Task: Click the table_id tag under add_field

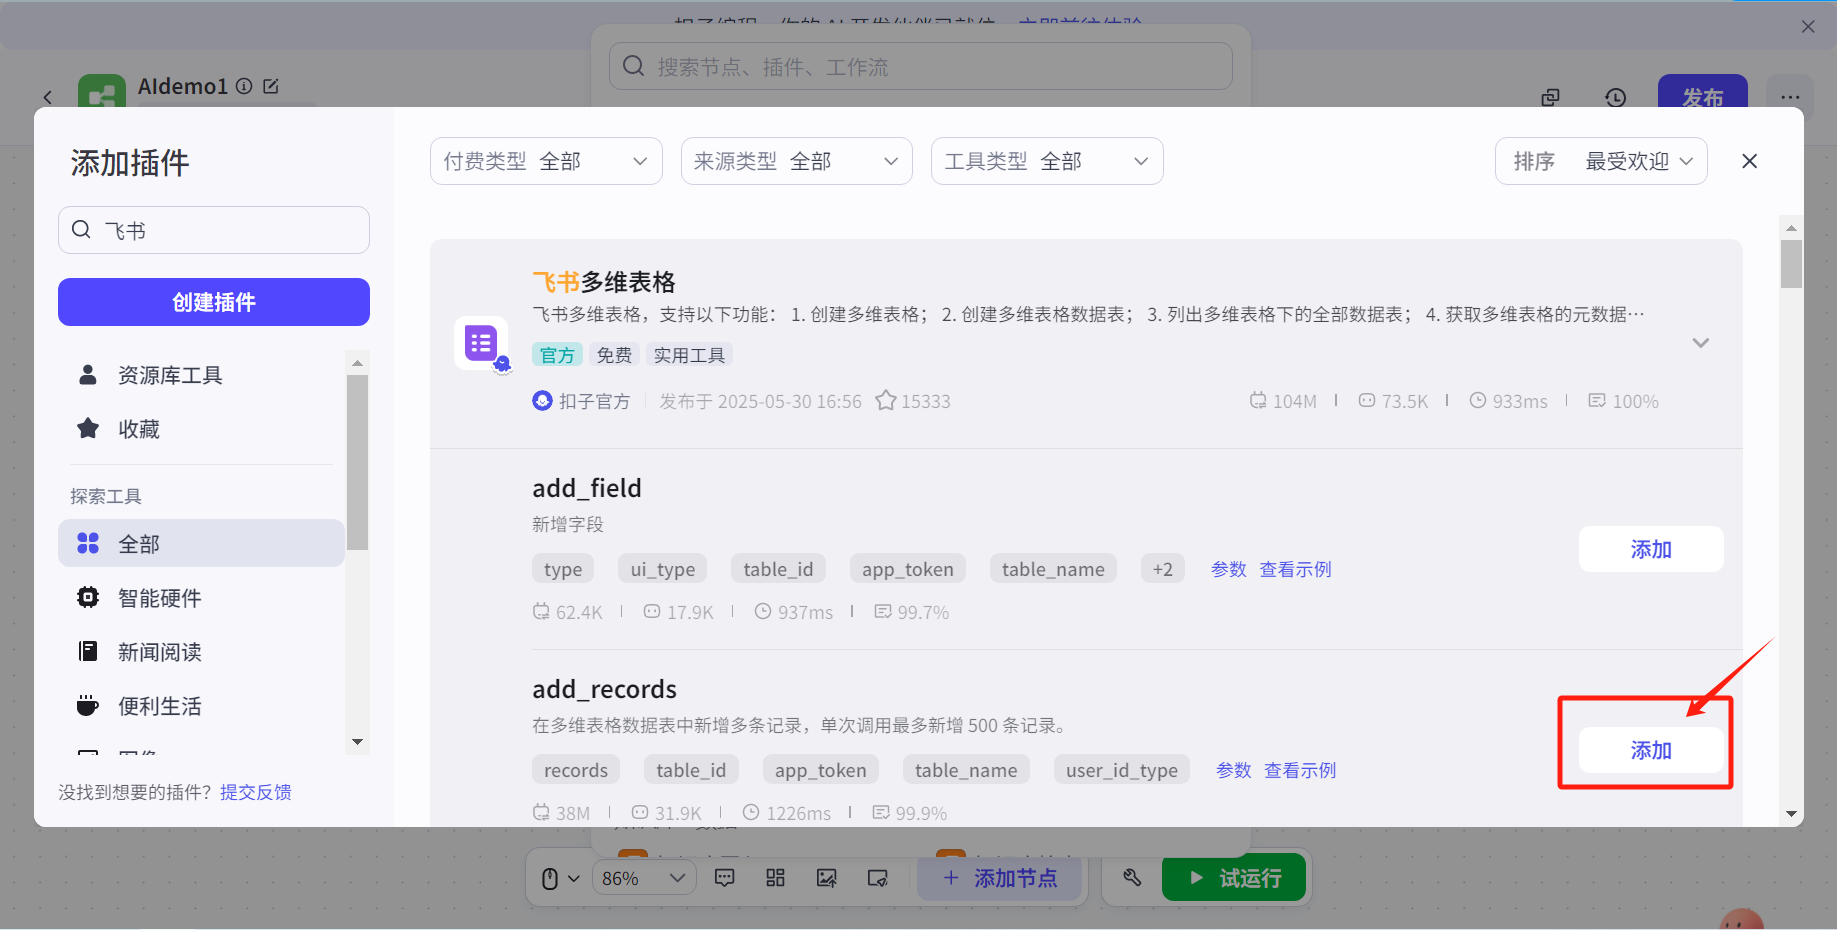Action: [x=778, y=569]
